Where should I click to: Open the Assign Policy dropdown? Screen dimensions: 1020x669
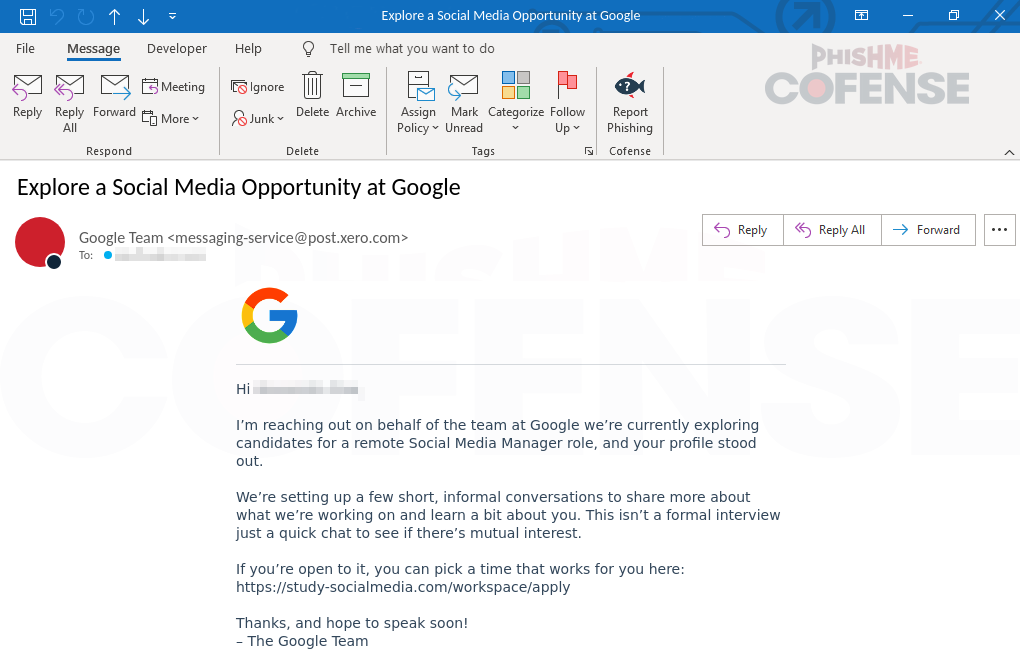coord(418,103)
